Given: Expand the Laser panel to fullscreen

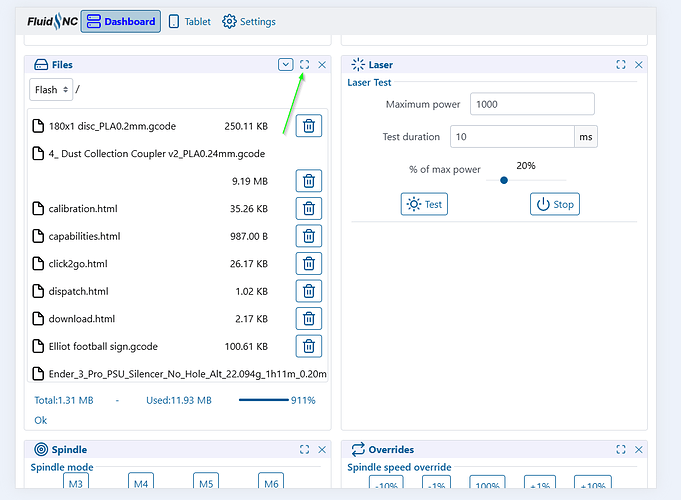Looking at the screenshot, I should (x=621, y=65).
